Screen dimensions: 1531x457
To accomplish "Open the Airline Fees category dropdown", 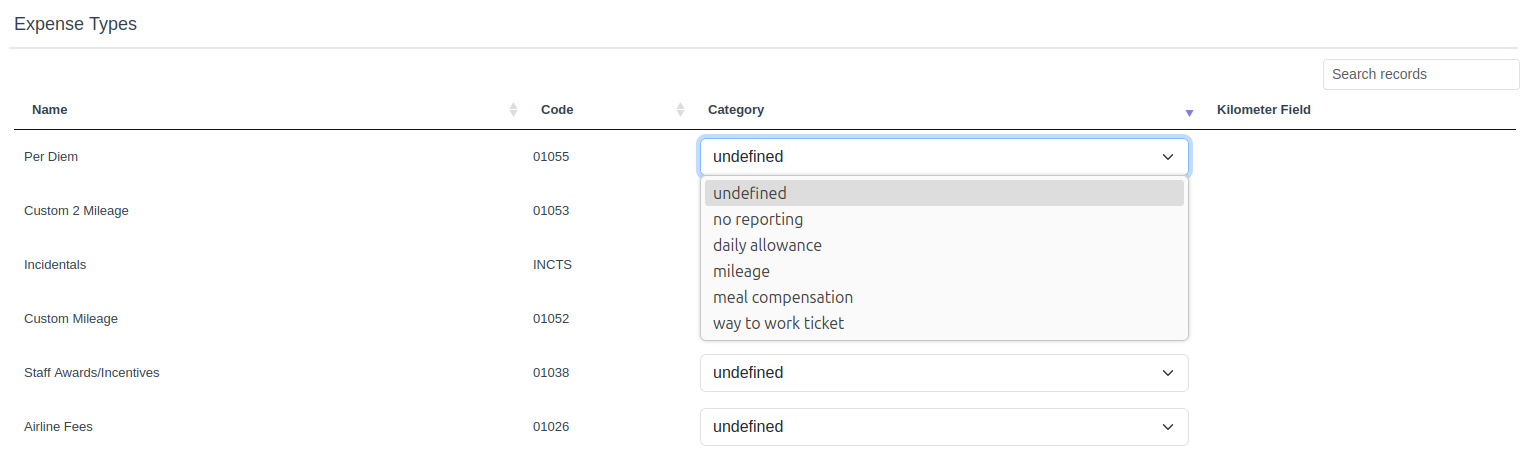I will [x=943, y=427].
